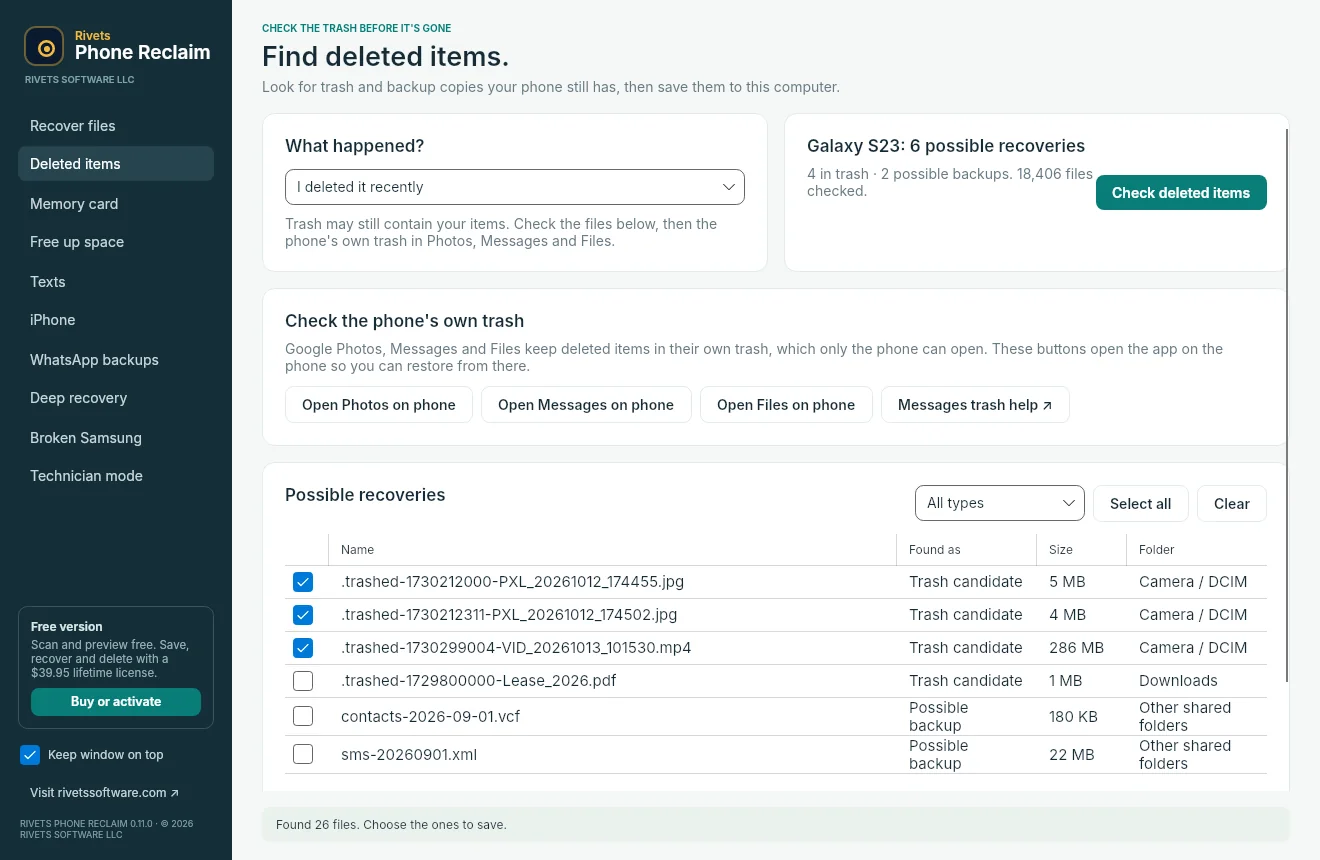
Task: Click the Downloads folder cell
Action: coord(1178,681)
